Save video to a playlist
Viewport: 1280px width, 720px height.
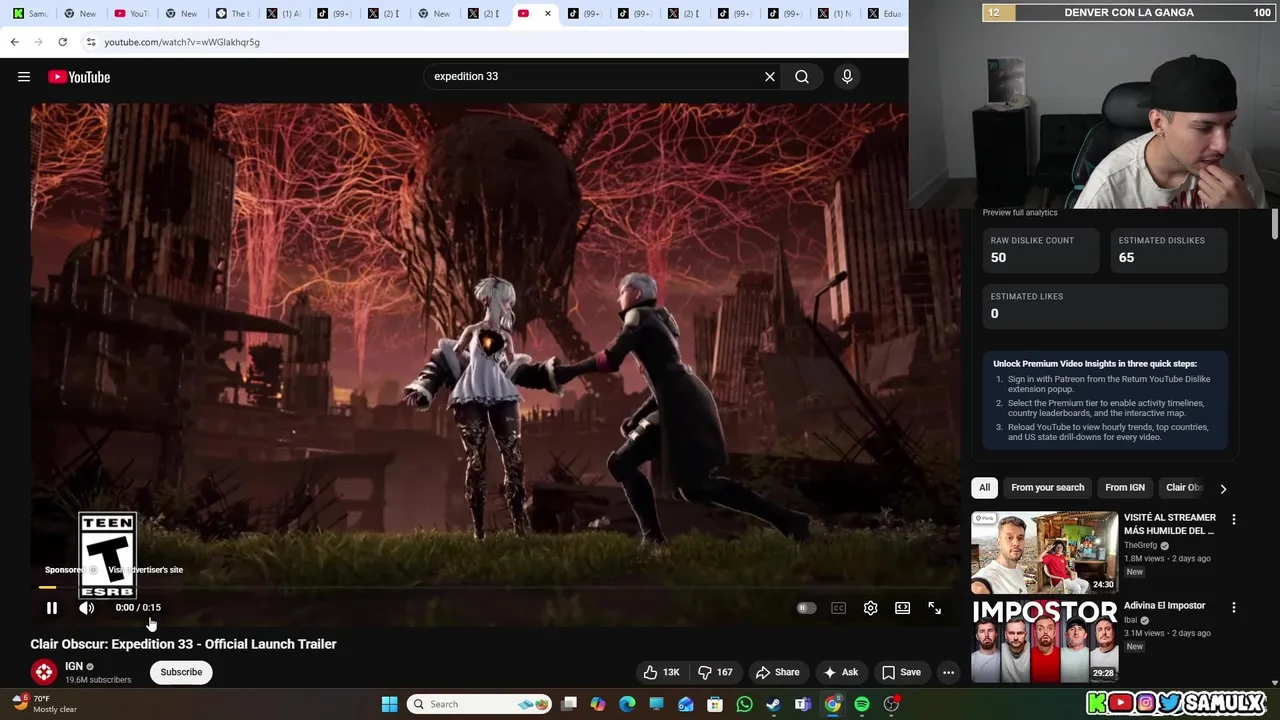(x=901, y=672)
